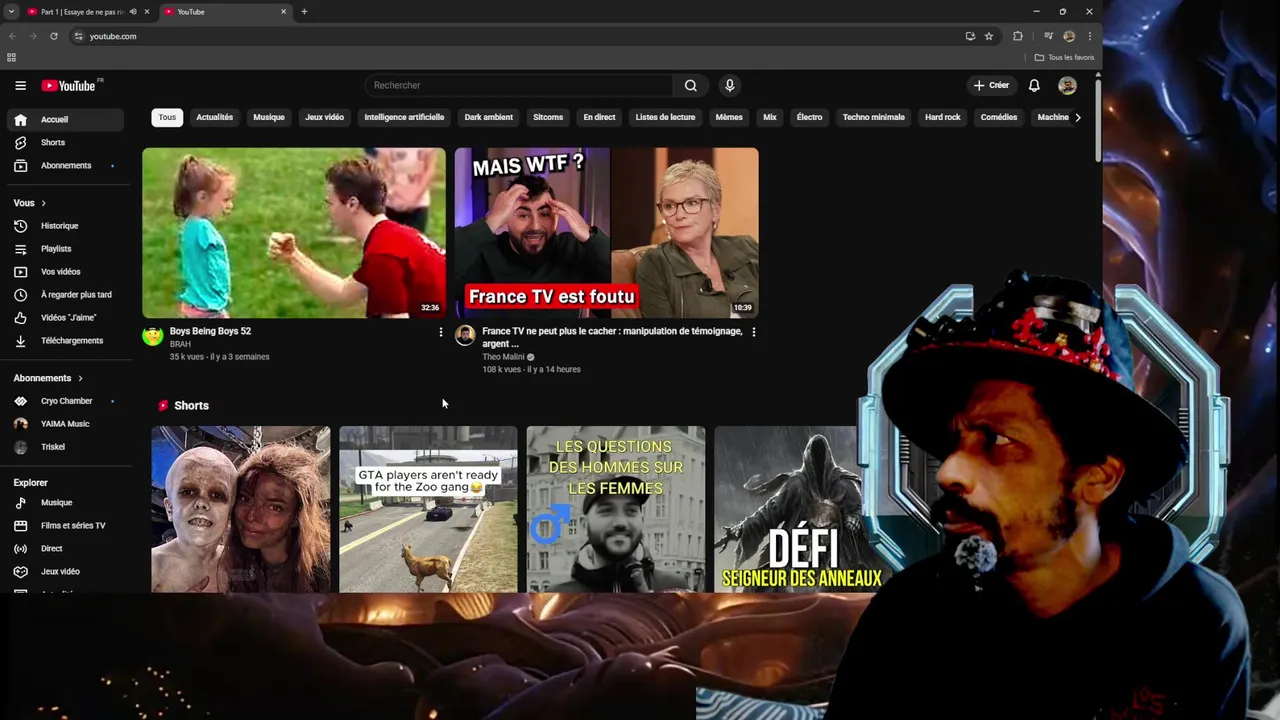Expand the Abonnements section header
Viewport: 1280px width, 720px height.
(48, 378)
